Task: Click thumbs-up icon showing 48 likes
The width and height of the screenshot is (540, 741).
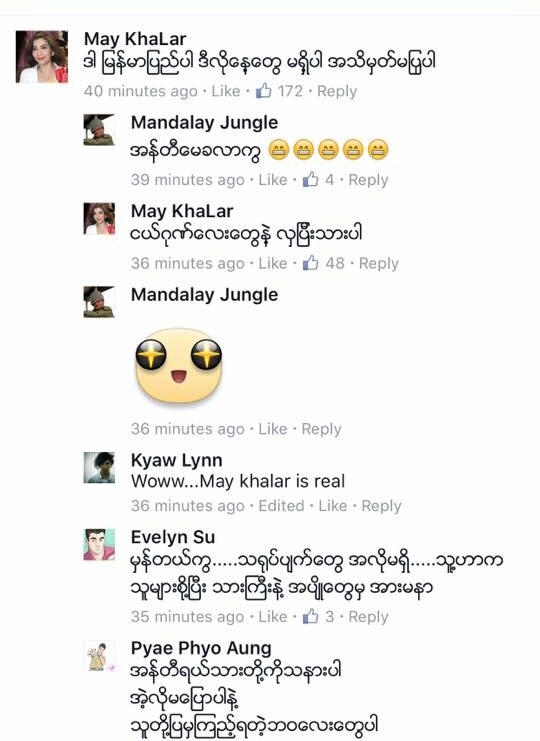Action: click(x=310, y=263)
